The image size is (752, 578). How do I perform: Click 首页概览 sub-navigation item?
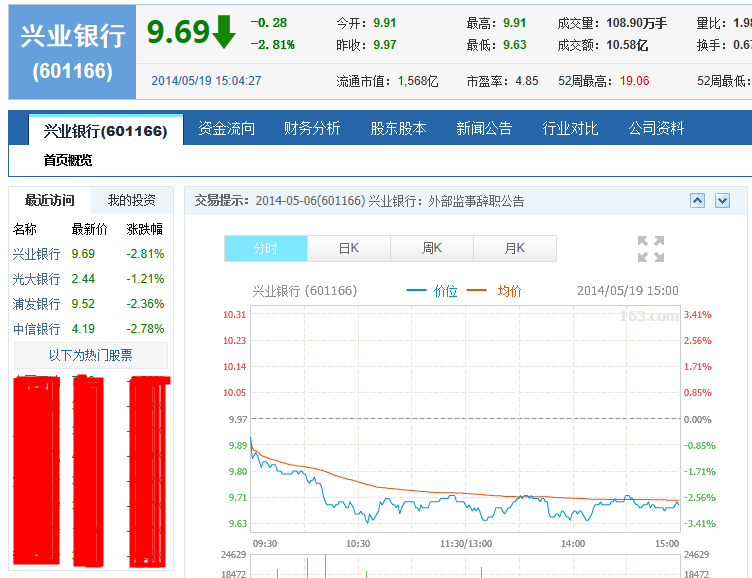tap(68, 160)
